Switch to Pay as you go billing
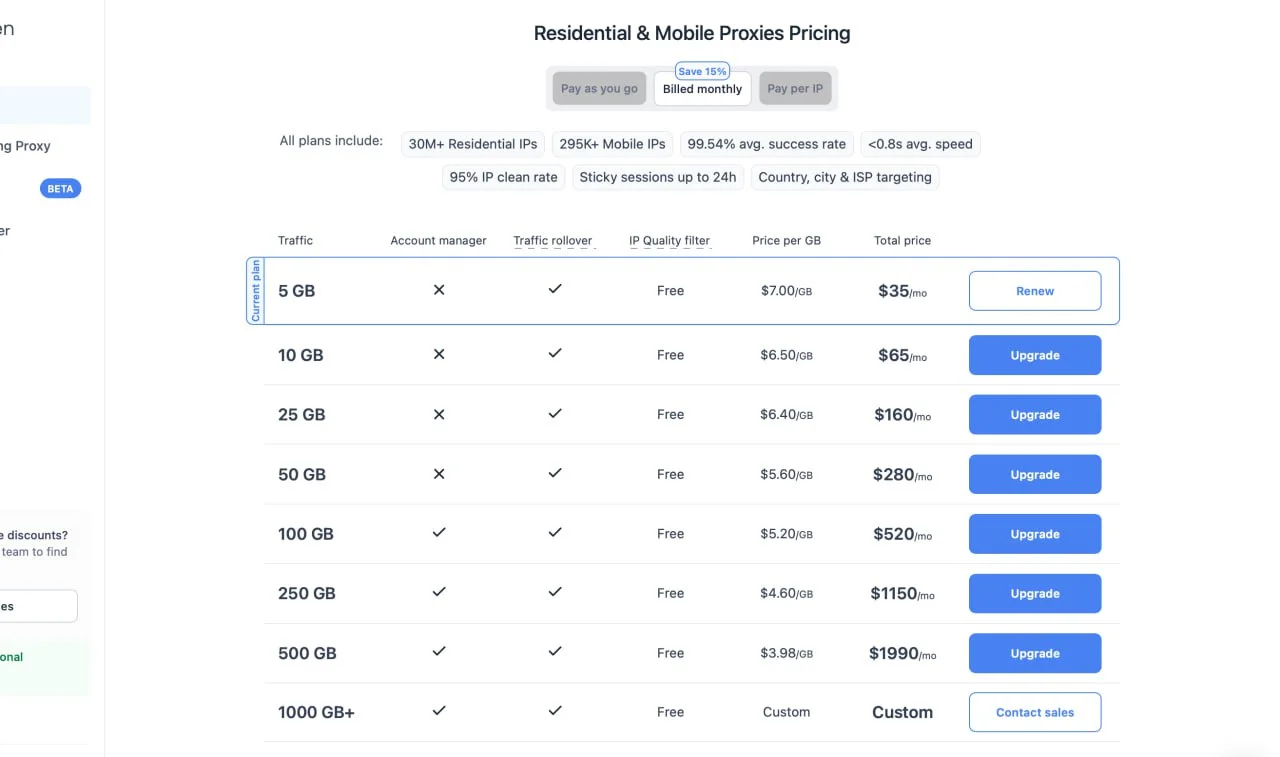Screen dimensions: 1280x757 599,89
